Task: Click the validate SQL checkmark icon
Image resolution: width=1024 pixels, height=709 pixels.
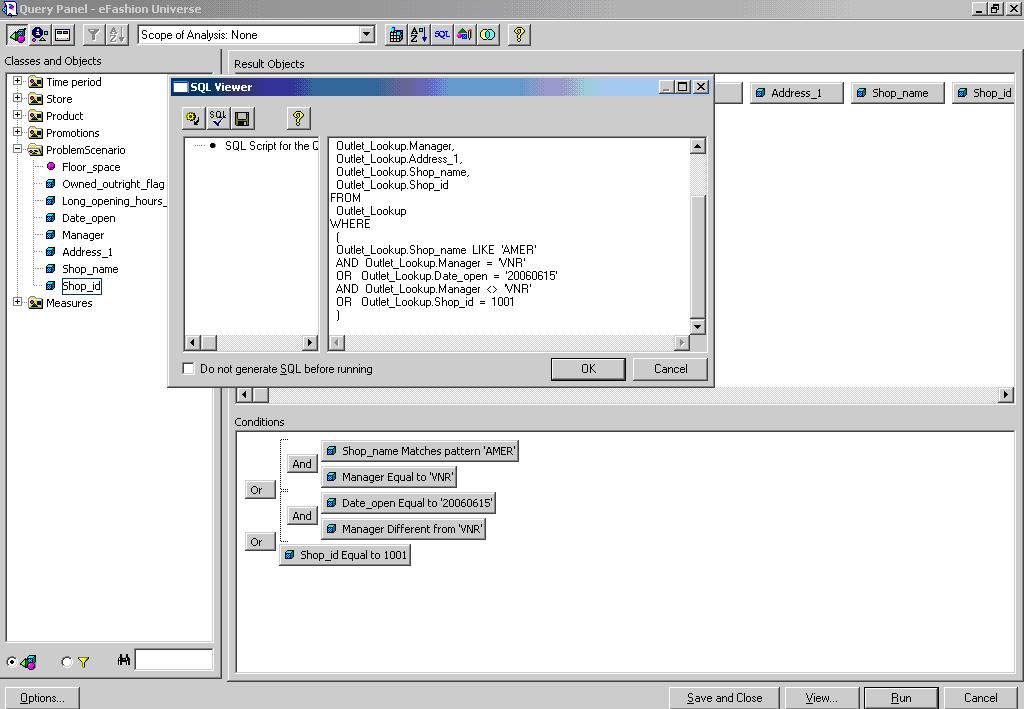Action: point(218,119)
